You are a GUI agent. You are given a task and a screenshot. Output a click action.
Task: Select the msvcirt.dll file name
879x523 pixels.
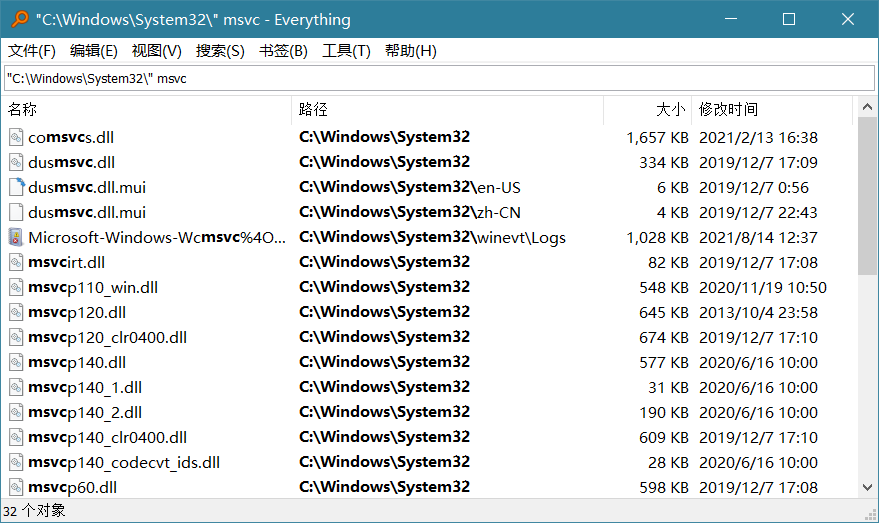click(x=67, y=262)
